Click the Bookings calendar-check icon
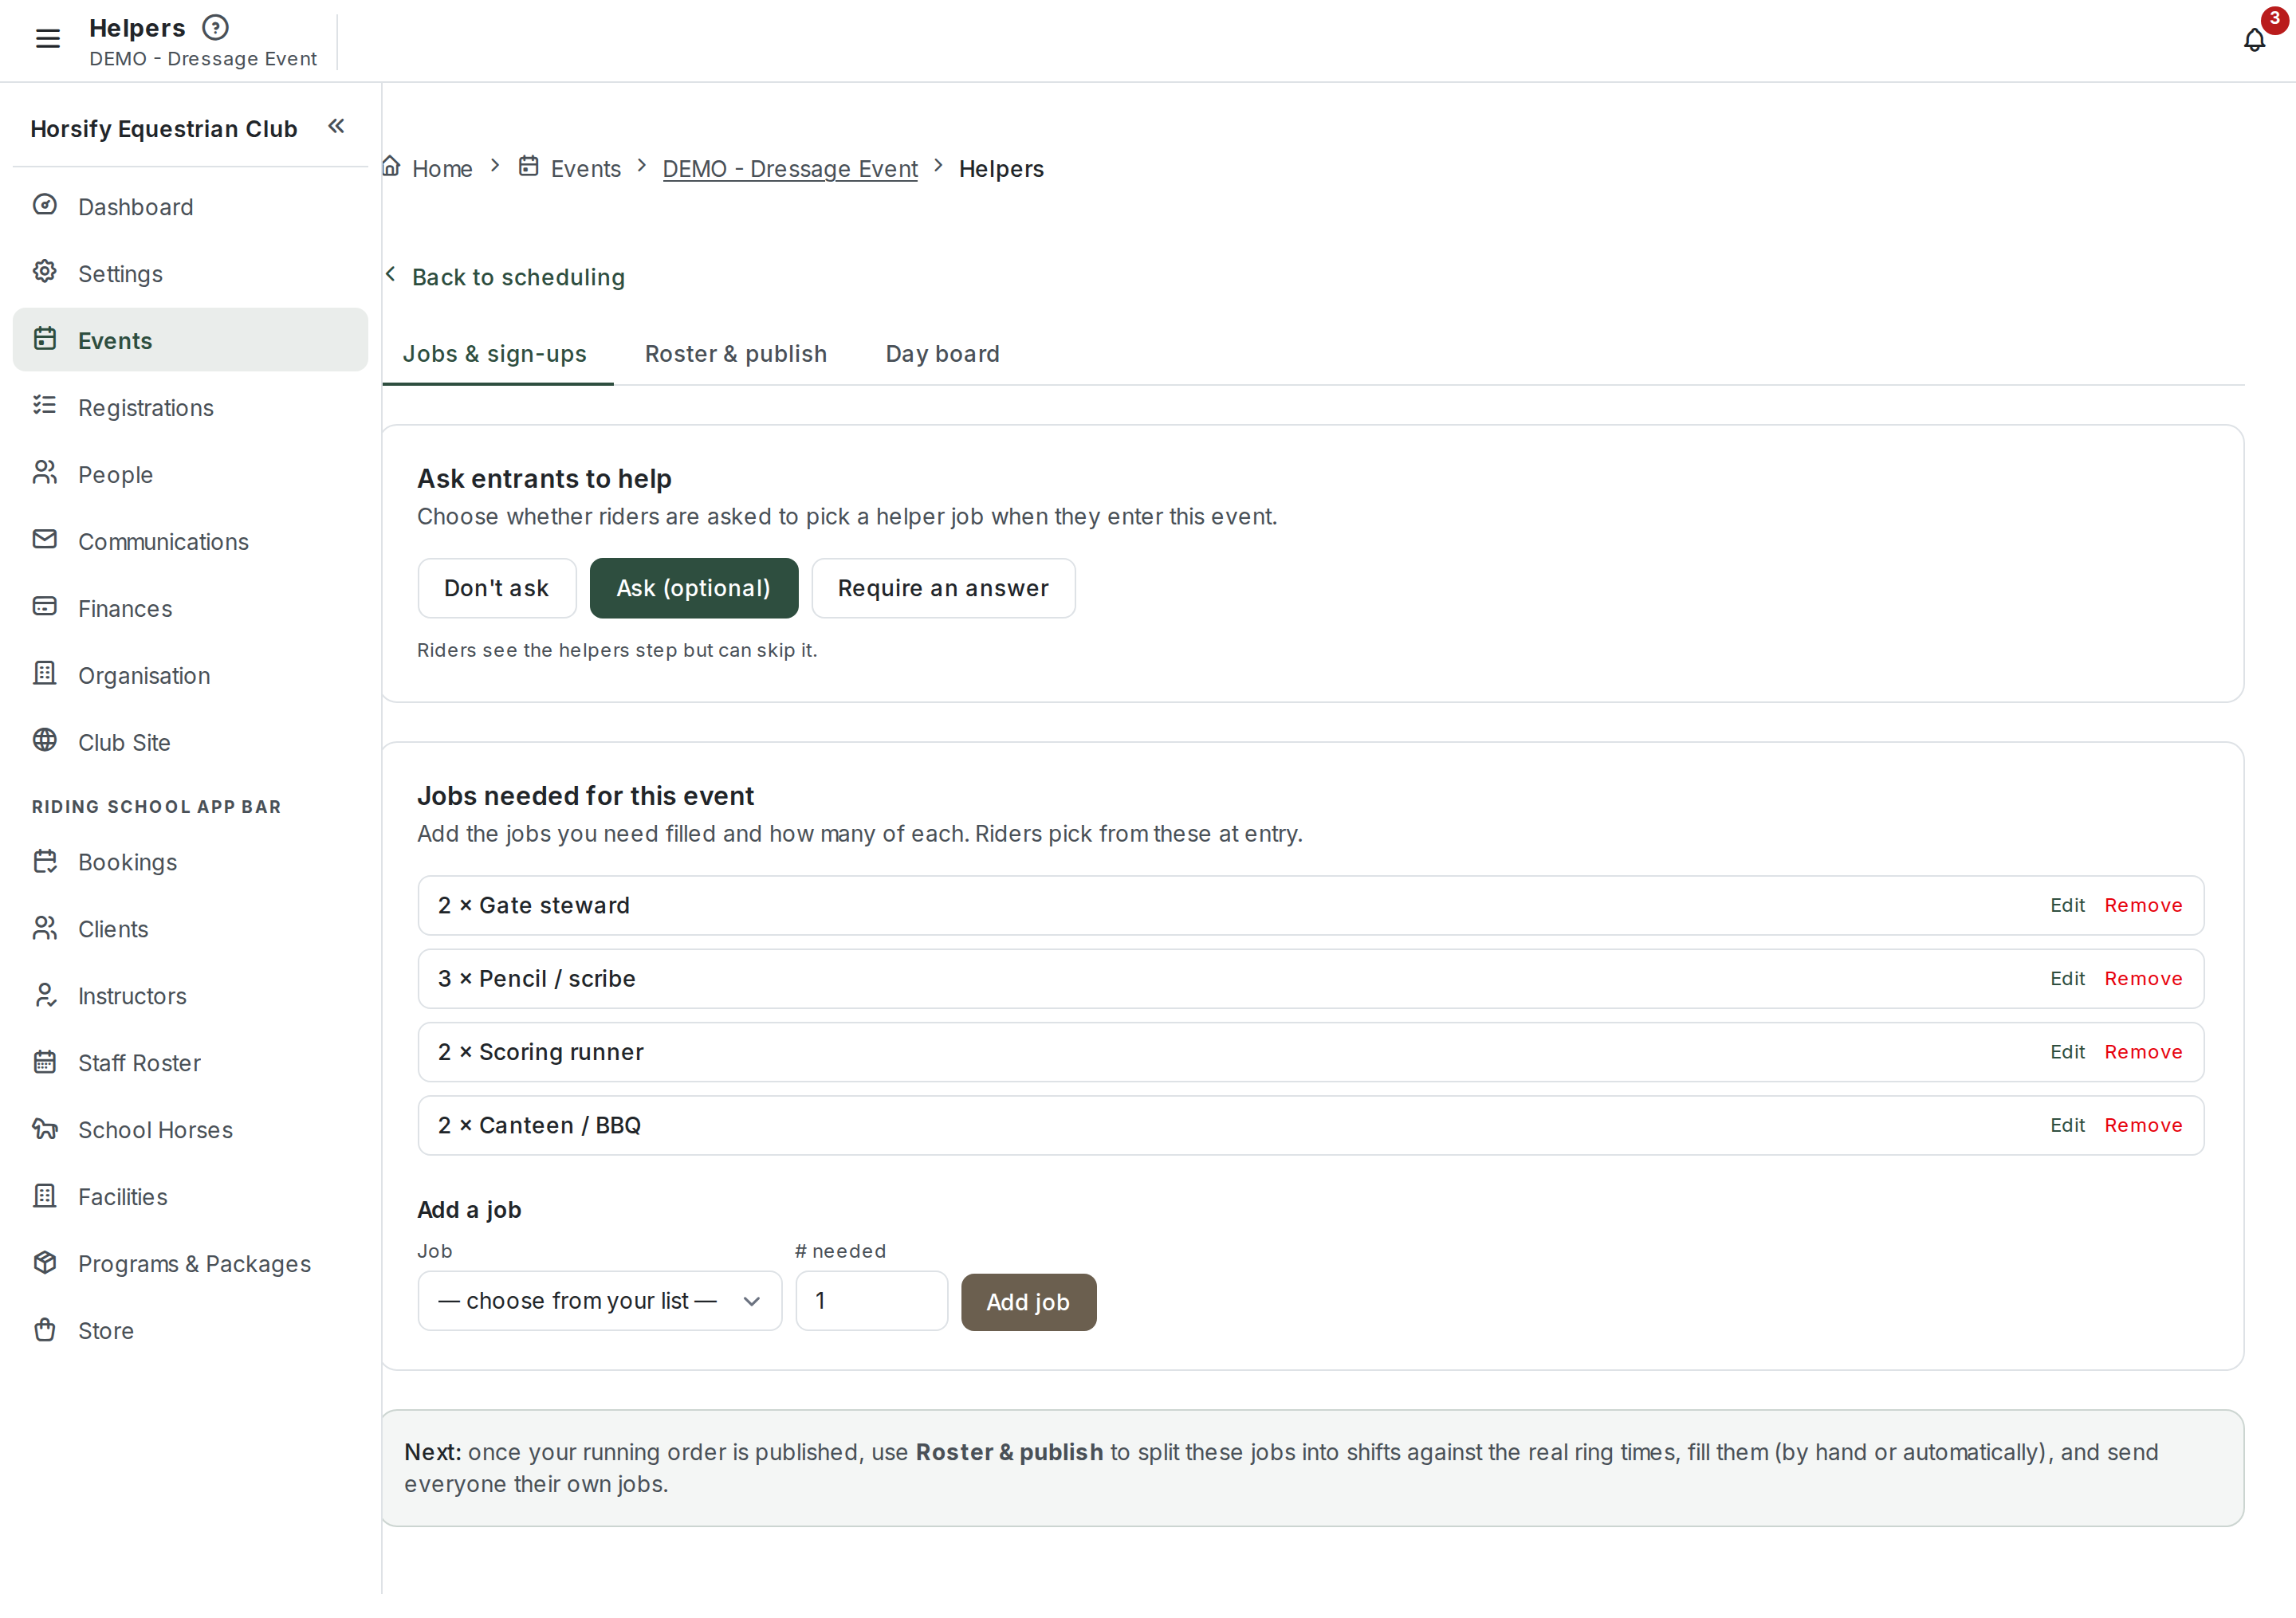The image size is (2296, 1618). (x=45, y=861)
